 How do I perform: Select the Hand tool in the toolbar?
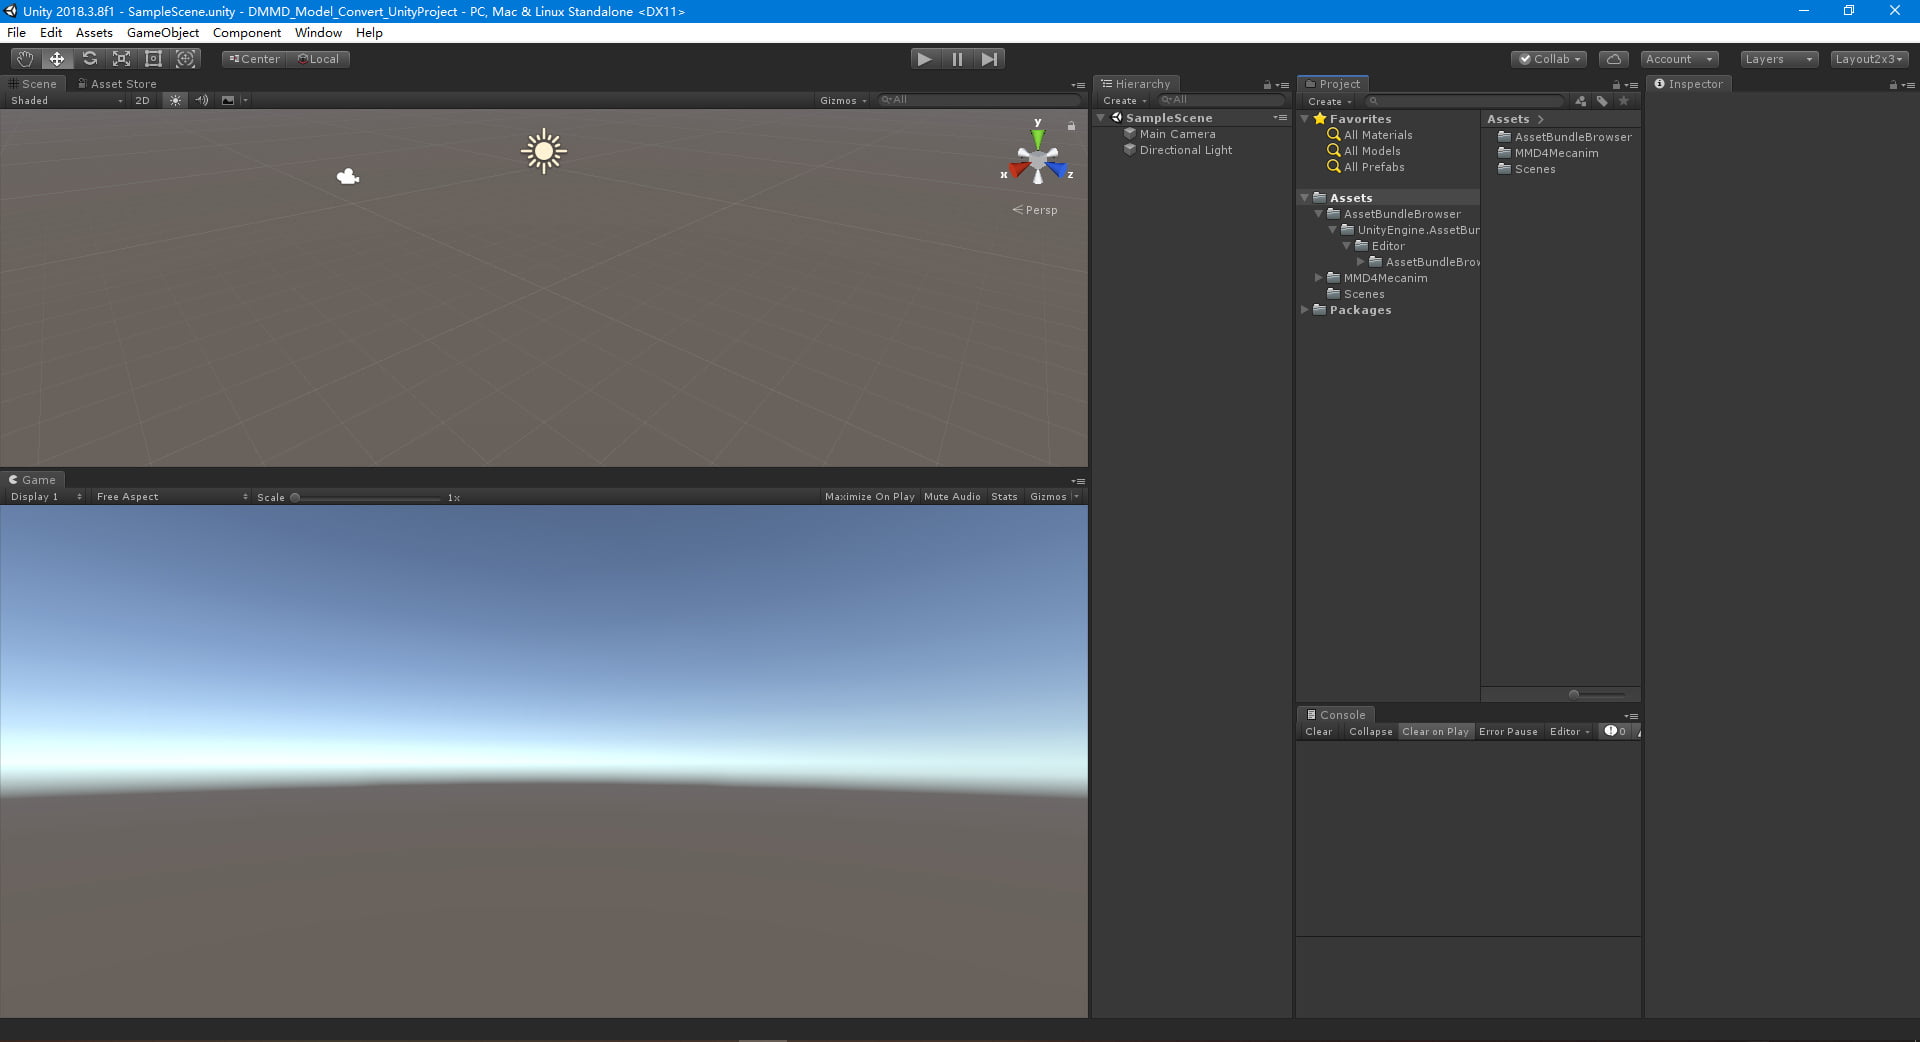tap(24, 58)
